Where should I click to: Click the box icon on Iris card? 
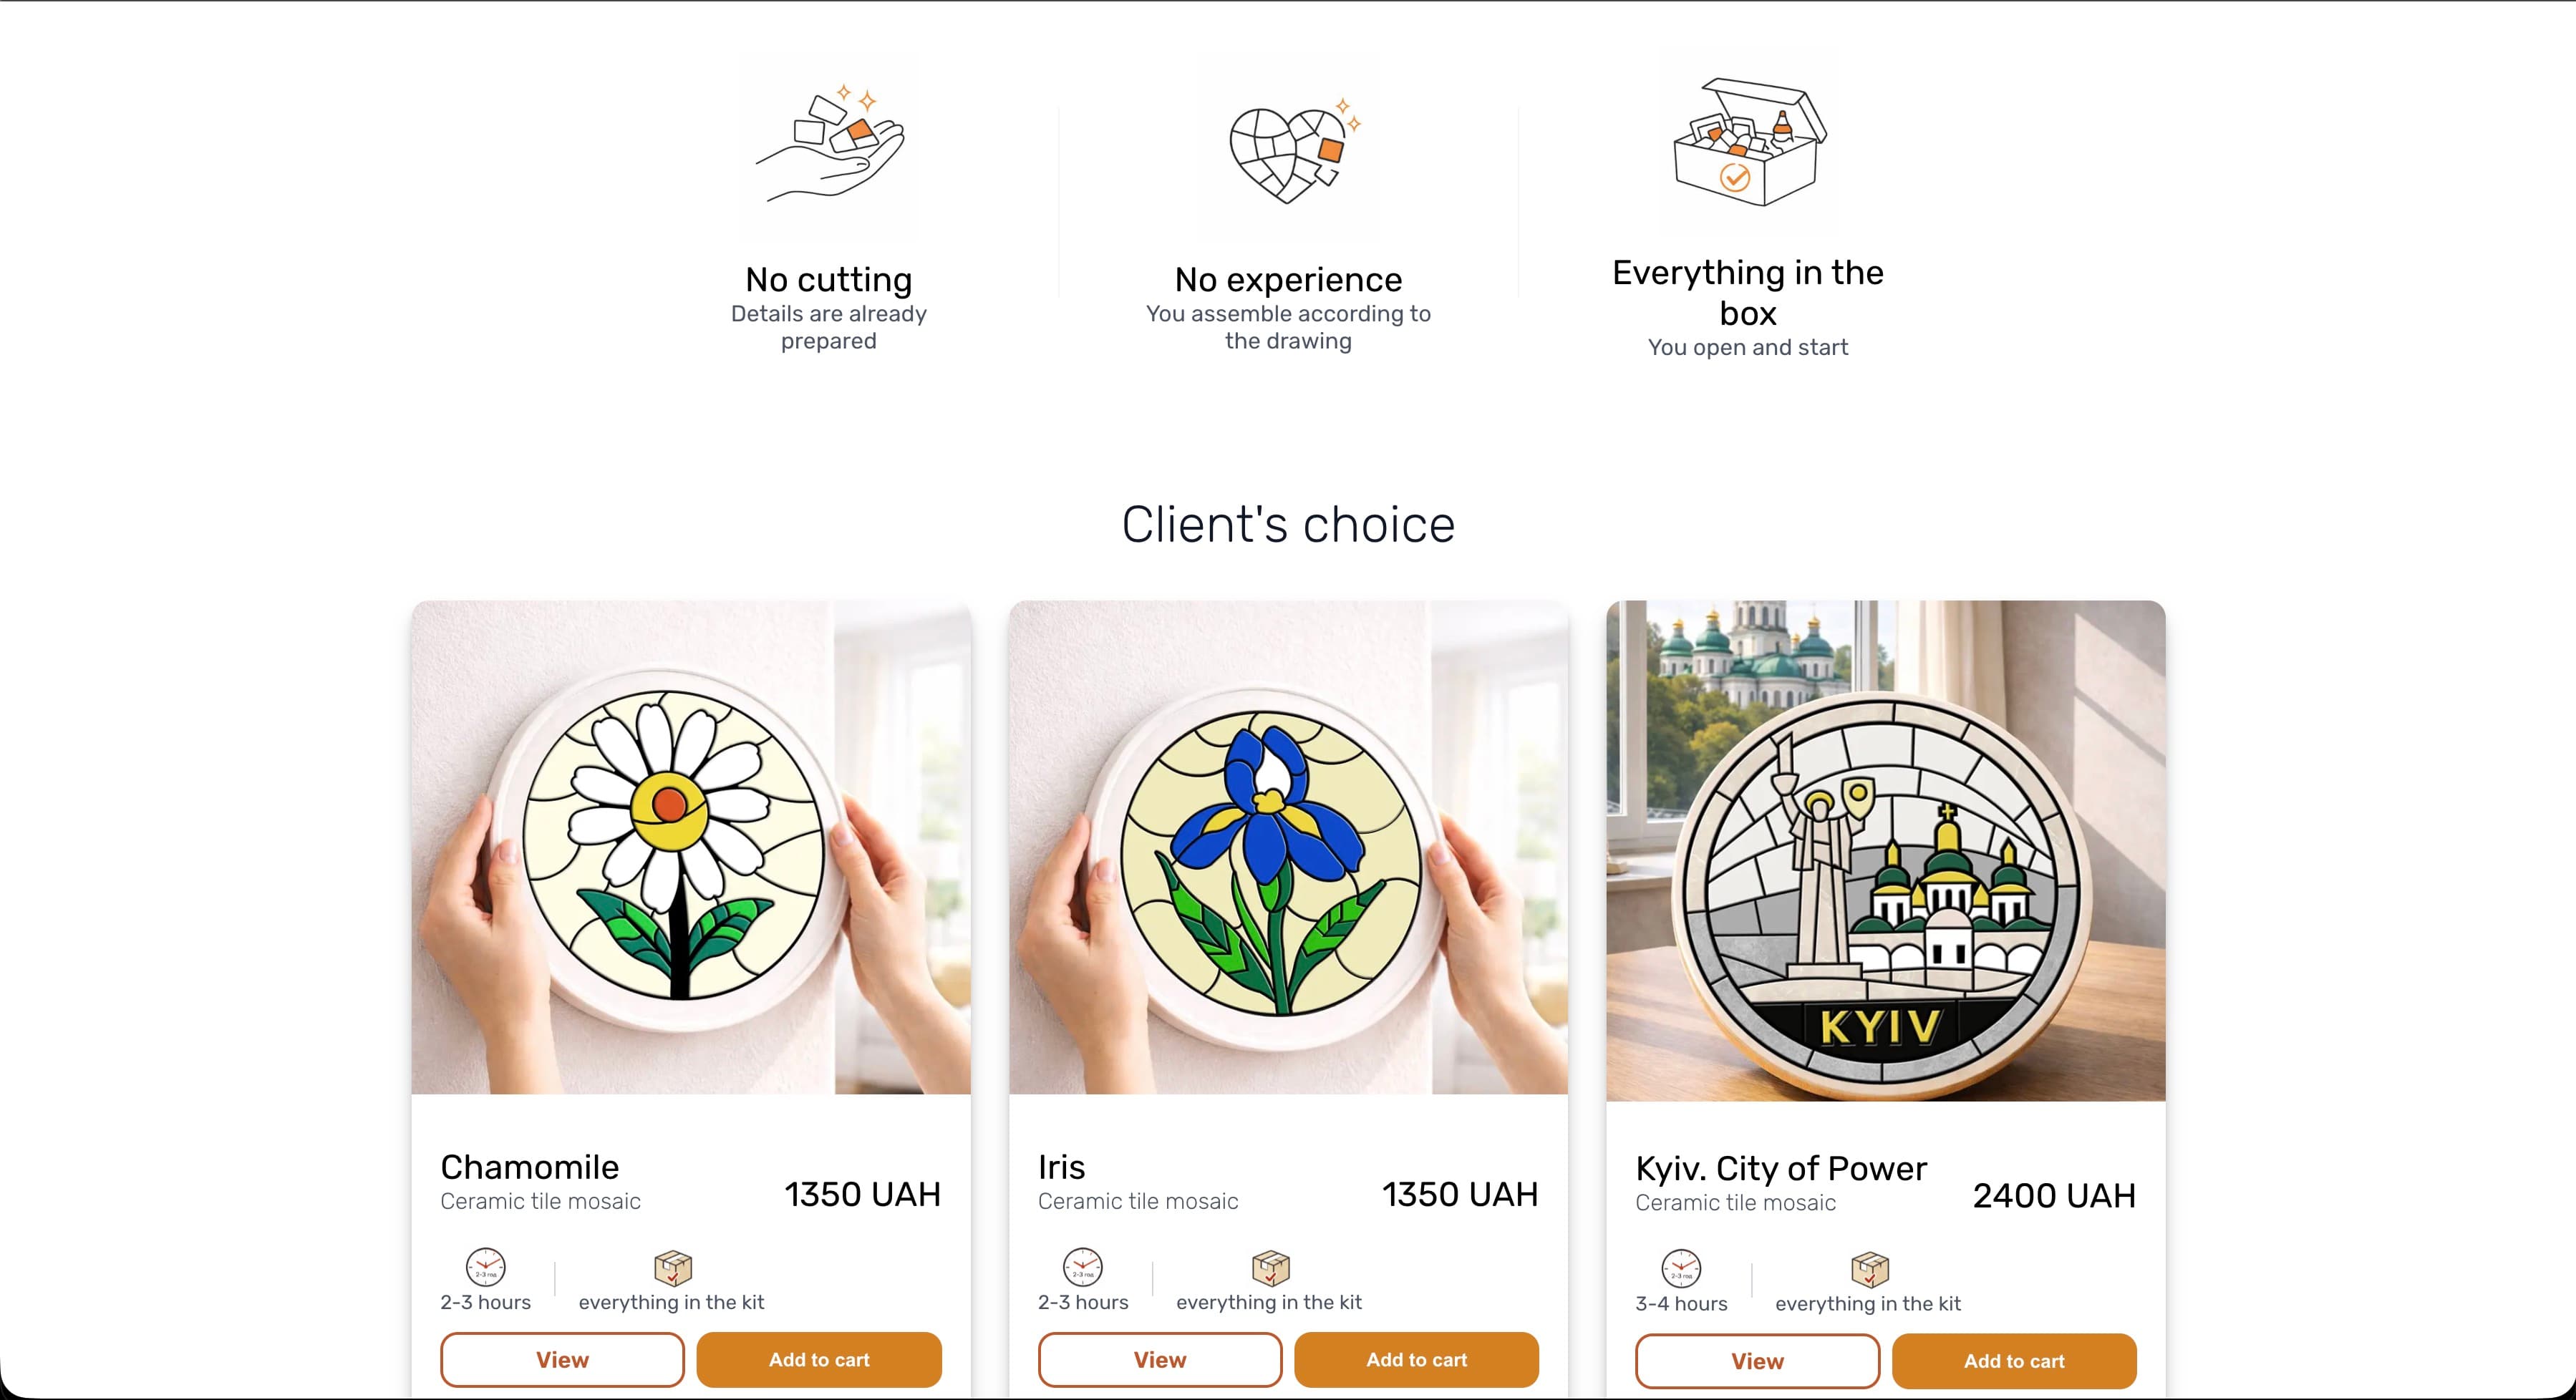coord(1270,1267)
